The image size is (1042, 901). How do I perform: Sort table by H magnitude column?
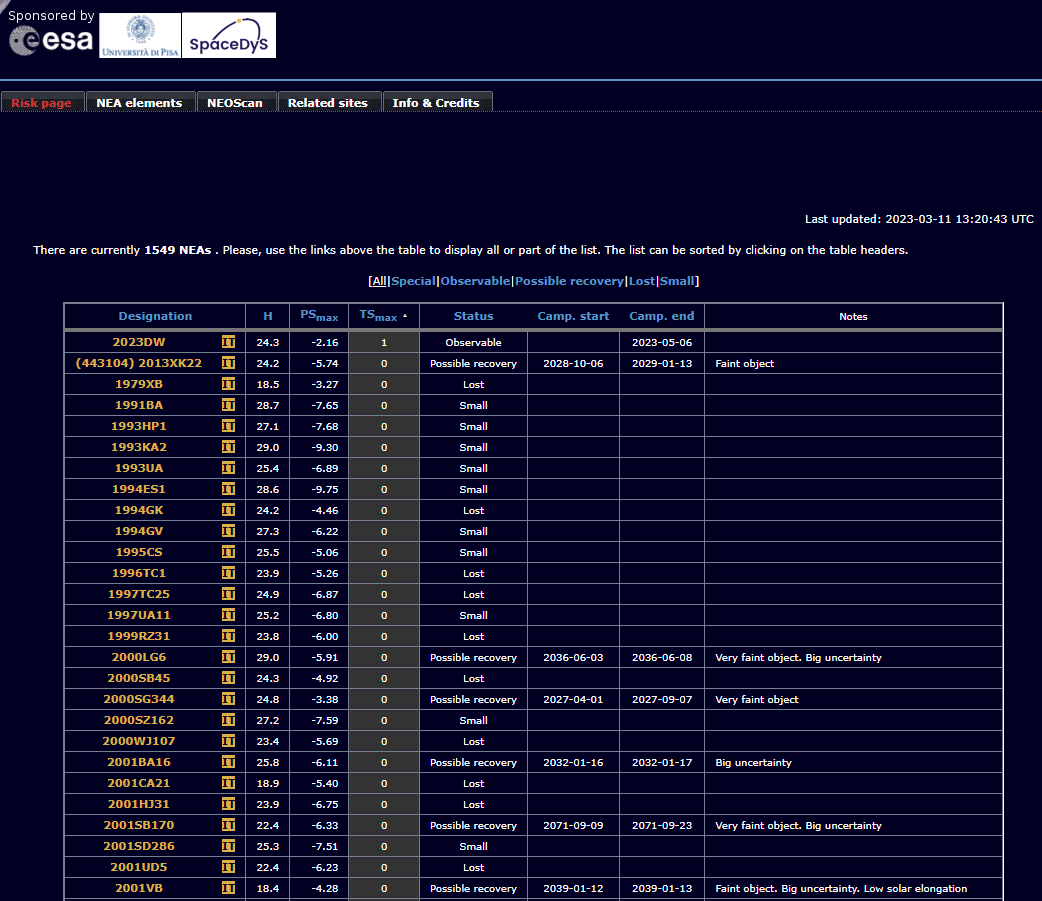(268, 316)
